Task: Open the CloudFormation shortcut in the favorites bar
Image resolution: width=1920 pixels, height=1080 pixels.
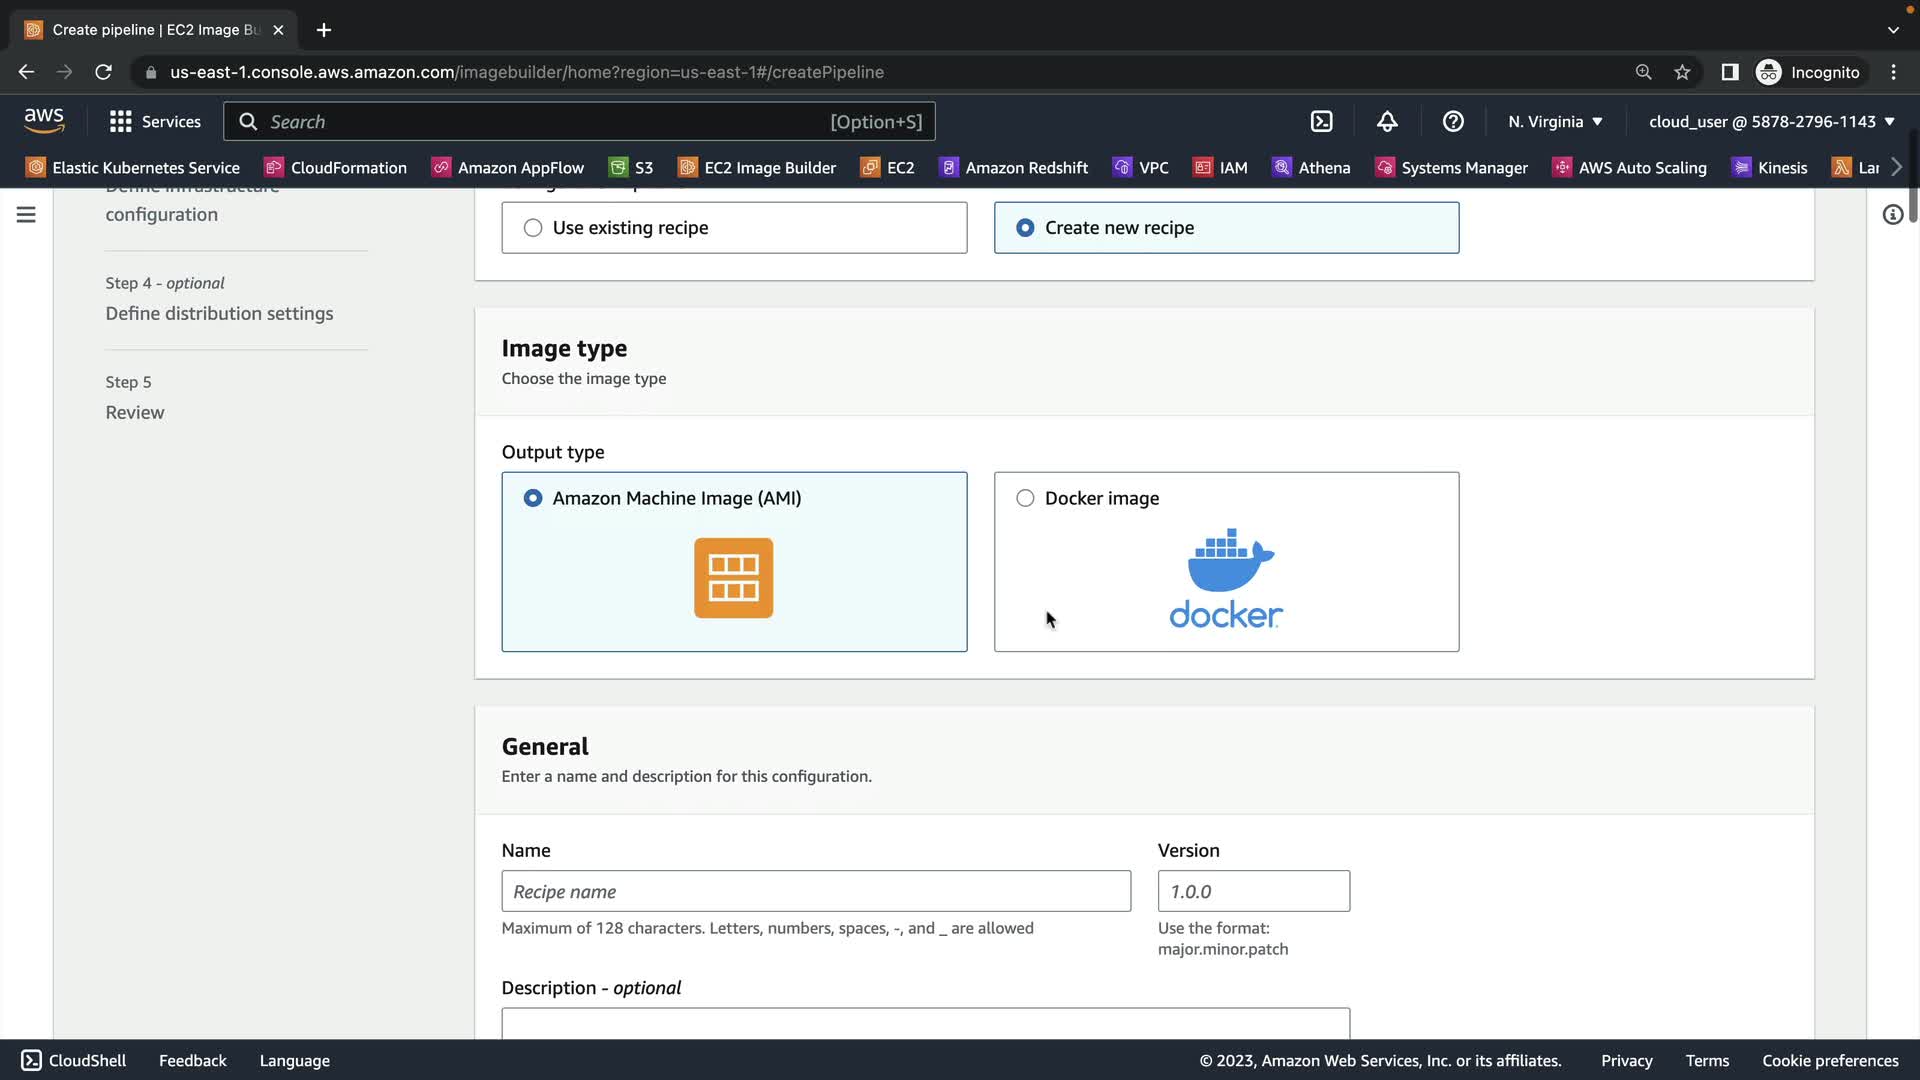Action: (335, 167)
